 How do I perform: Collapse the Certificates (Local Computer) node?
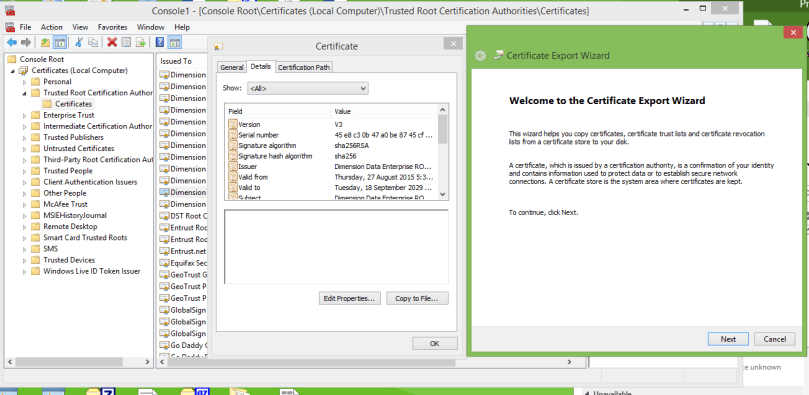(12, 71)
